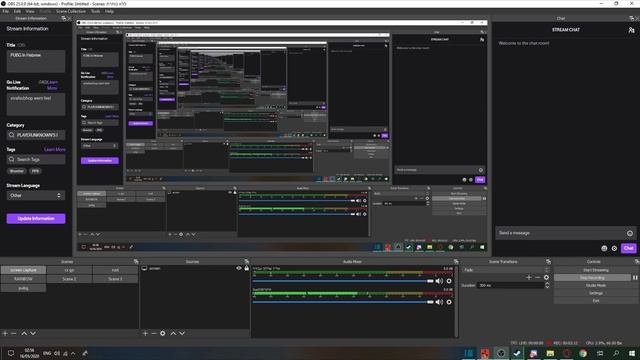The width and height of the screenshot is (640, 360).
Task: Open source properties with the gear icon
Action: click(162, 333)
